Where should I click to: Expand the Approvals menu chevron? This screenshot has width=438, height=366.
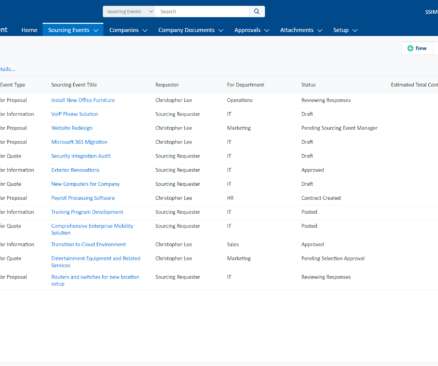[x=267, y=30]
